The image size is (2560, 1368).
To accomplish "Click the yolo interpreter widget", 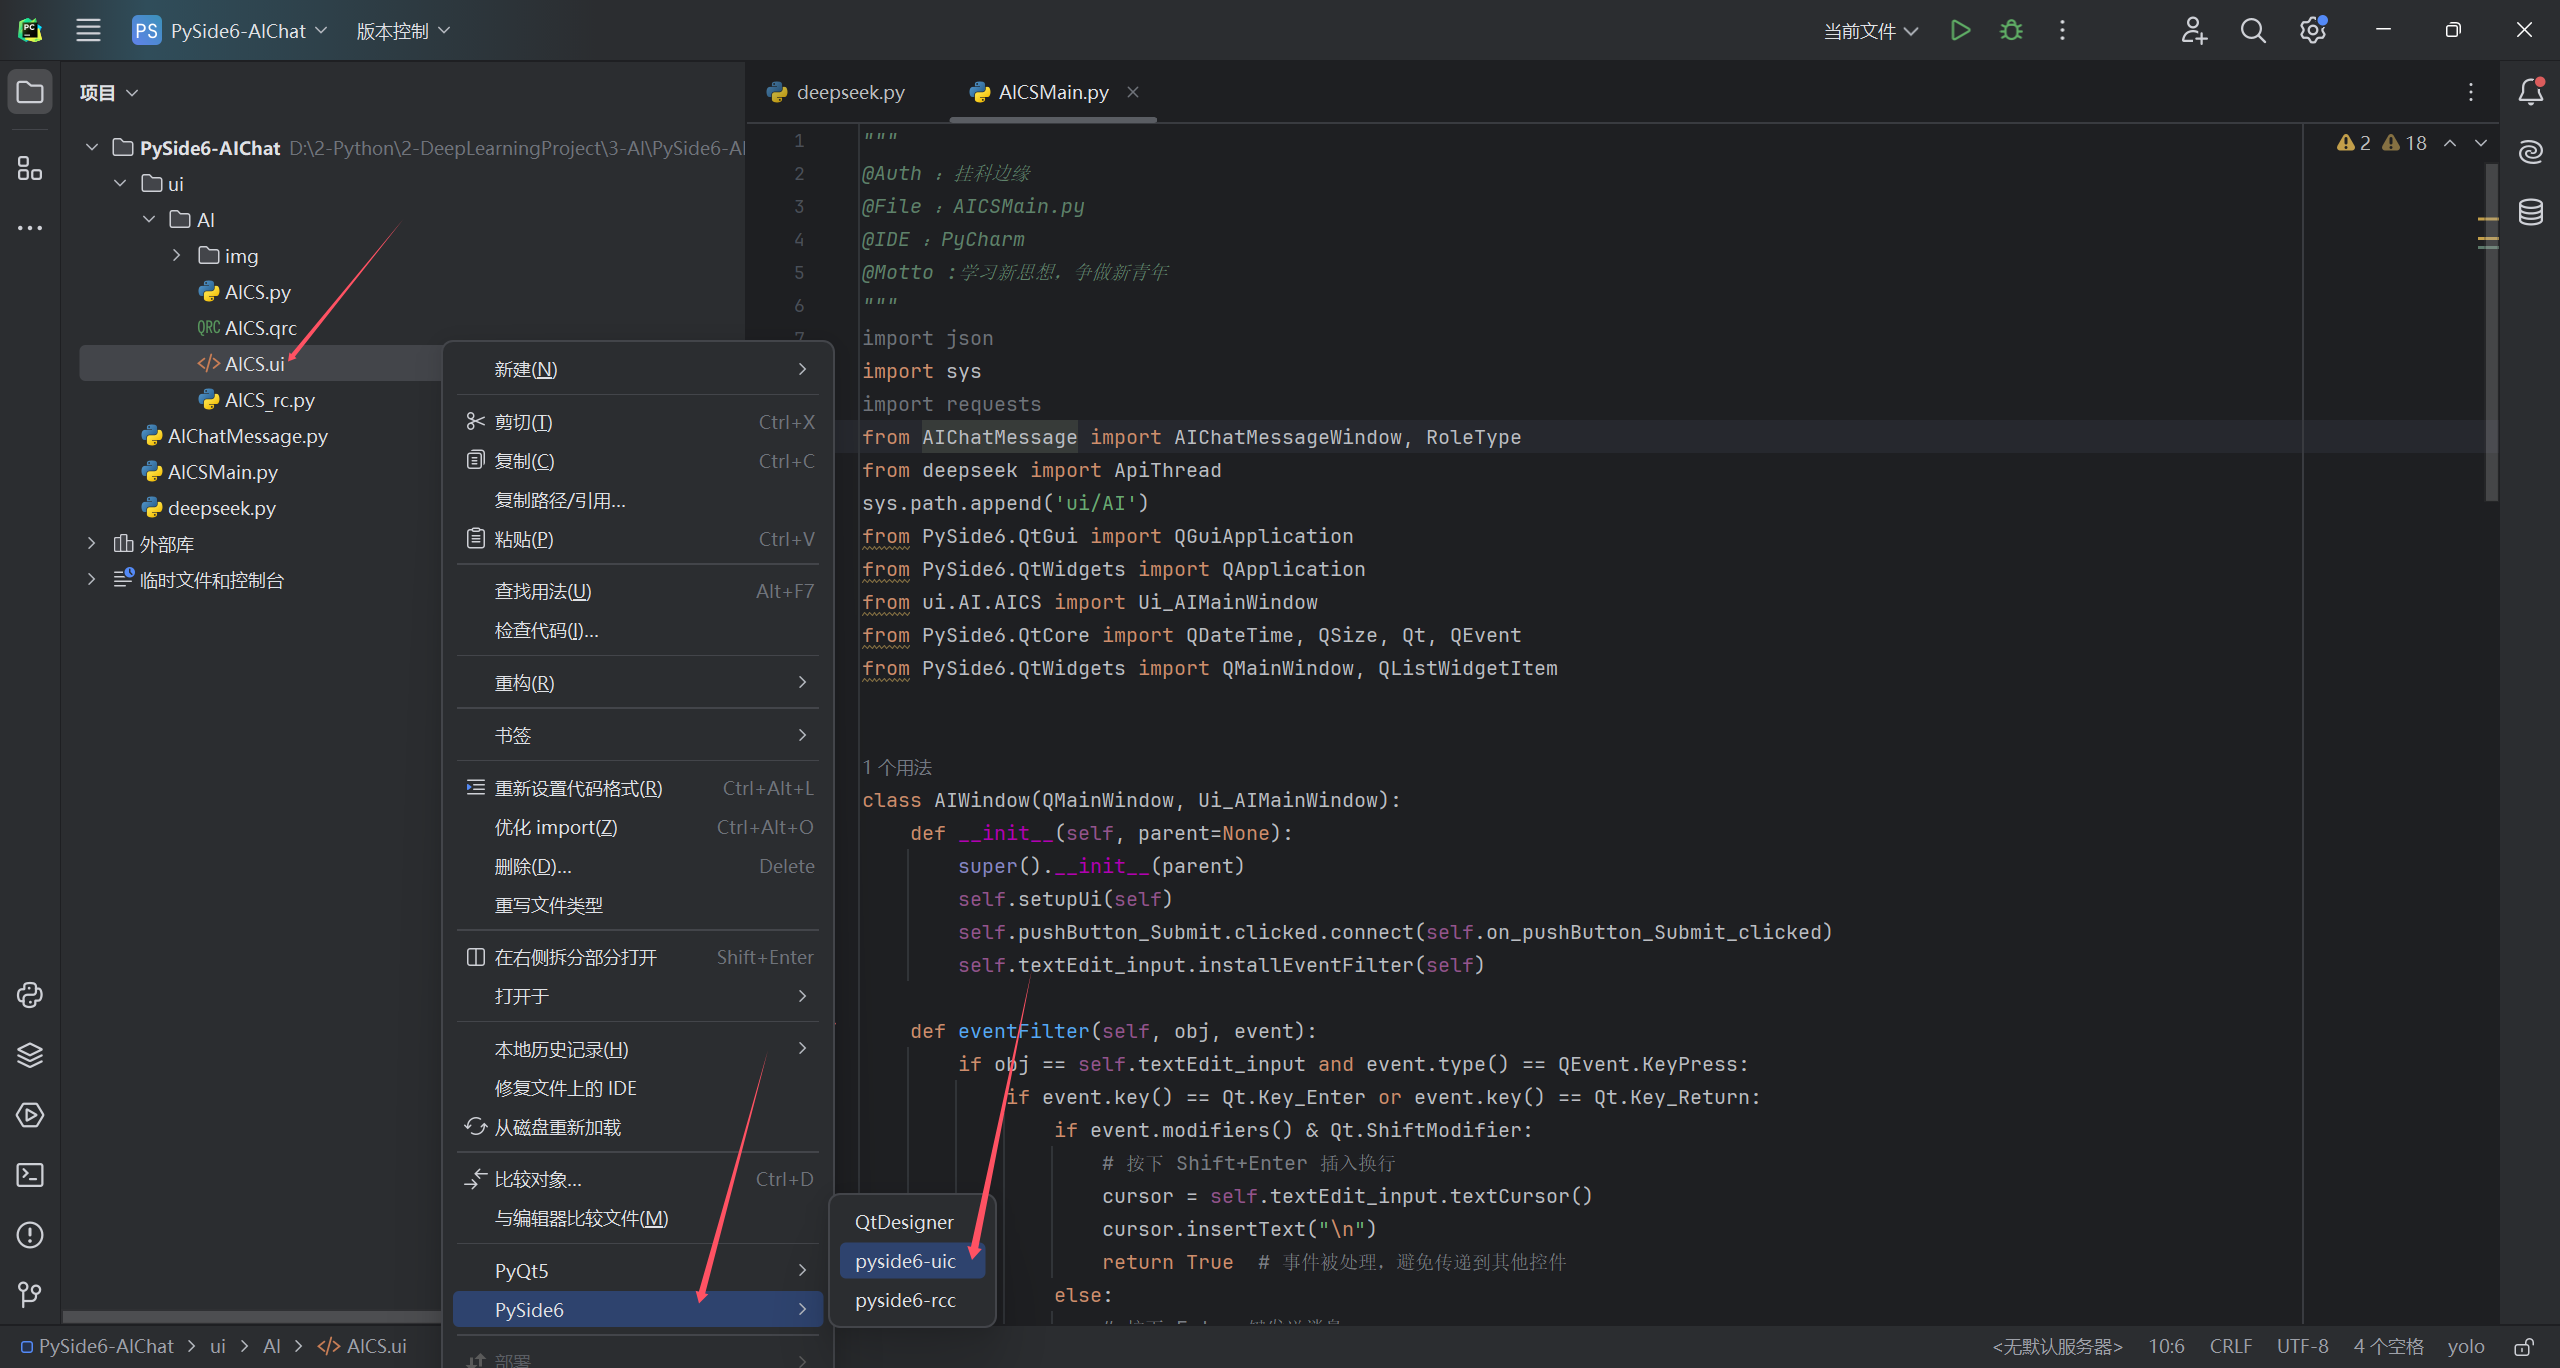I will tap(2466, 1346).
